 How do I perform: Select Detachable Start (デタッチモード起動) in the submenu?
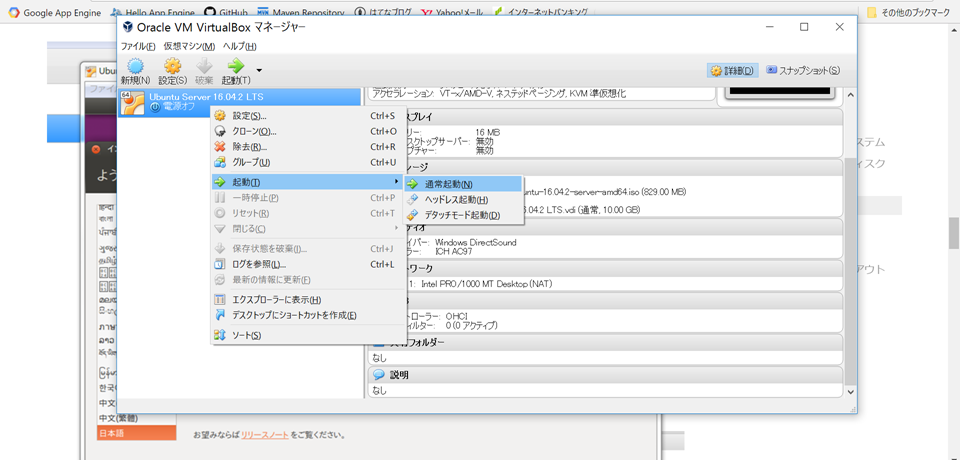coord(463,215)
